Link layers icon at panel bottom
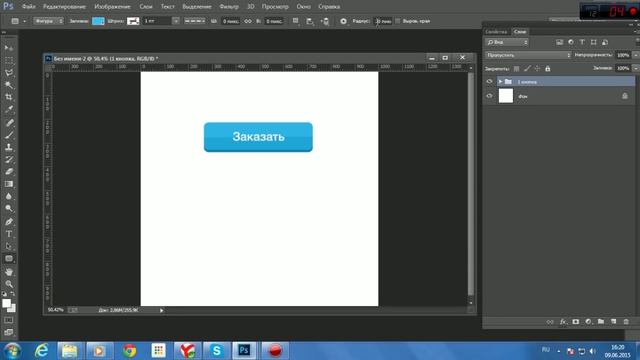Viewport: 640px width, 360px height. tap(550, 322)
